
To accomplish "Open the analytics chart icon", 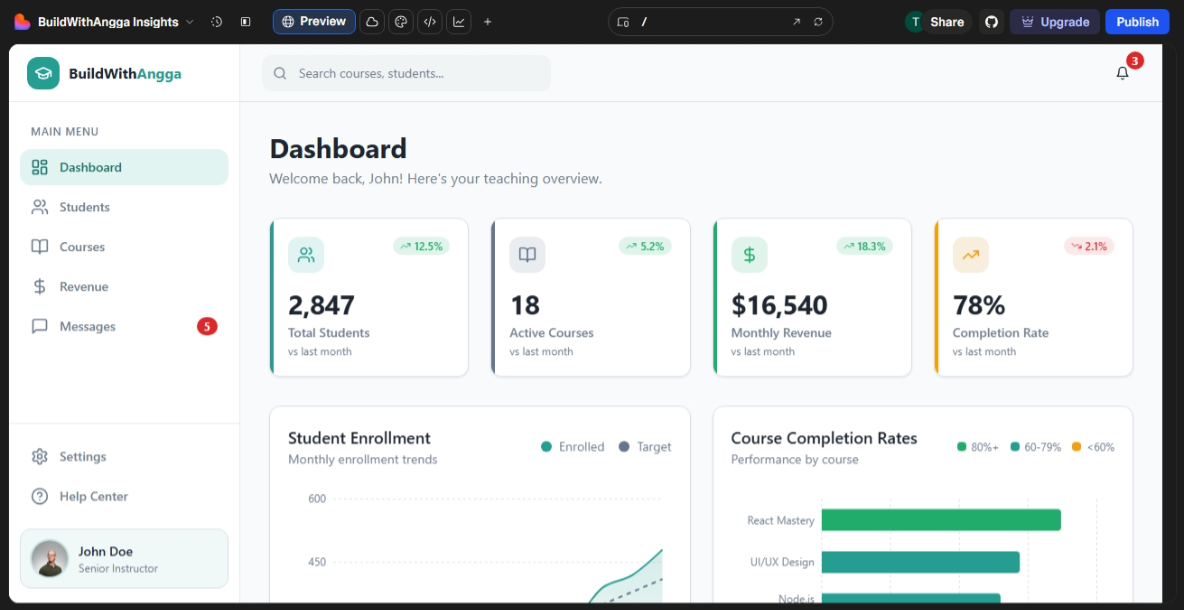I will (x=458, y=21).
